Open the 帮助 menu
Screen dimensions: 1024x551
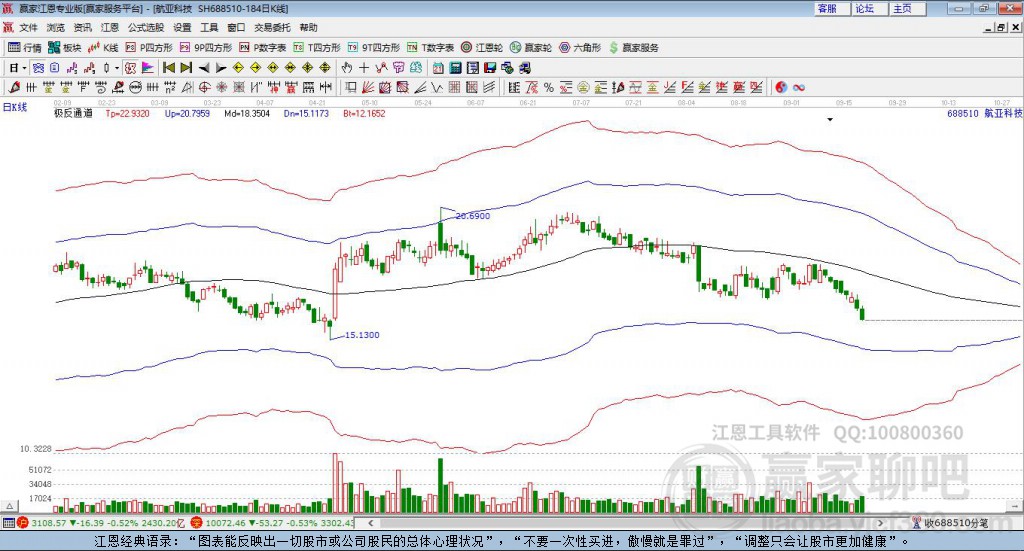point(308,27)
